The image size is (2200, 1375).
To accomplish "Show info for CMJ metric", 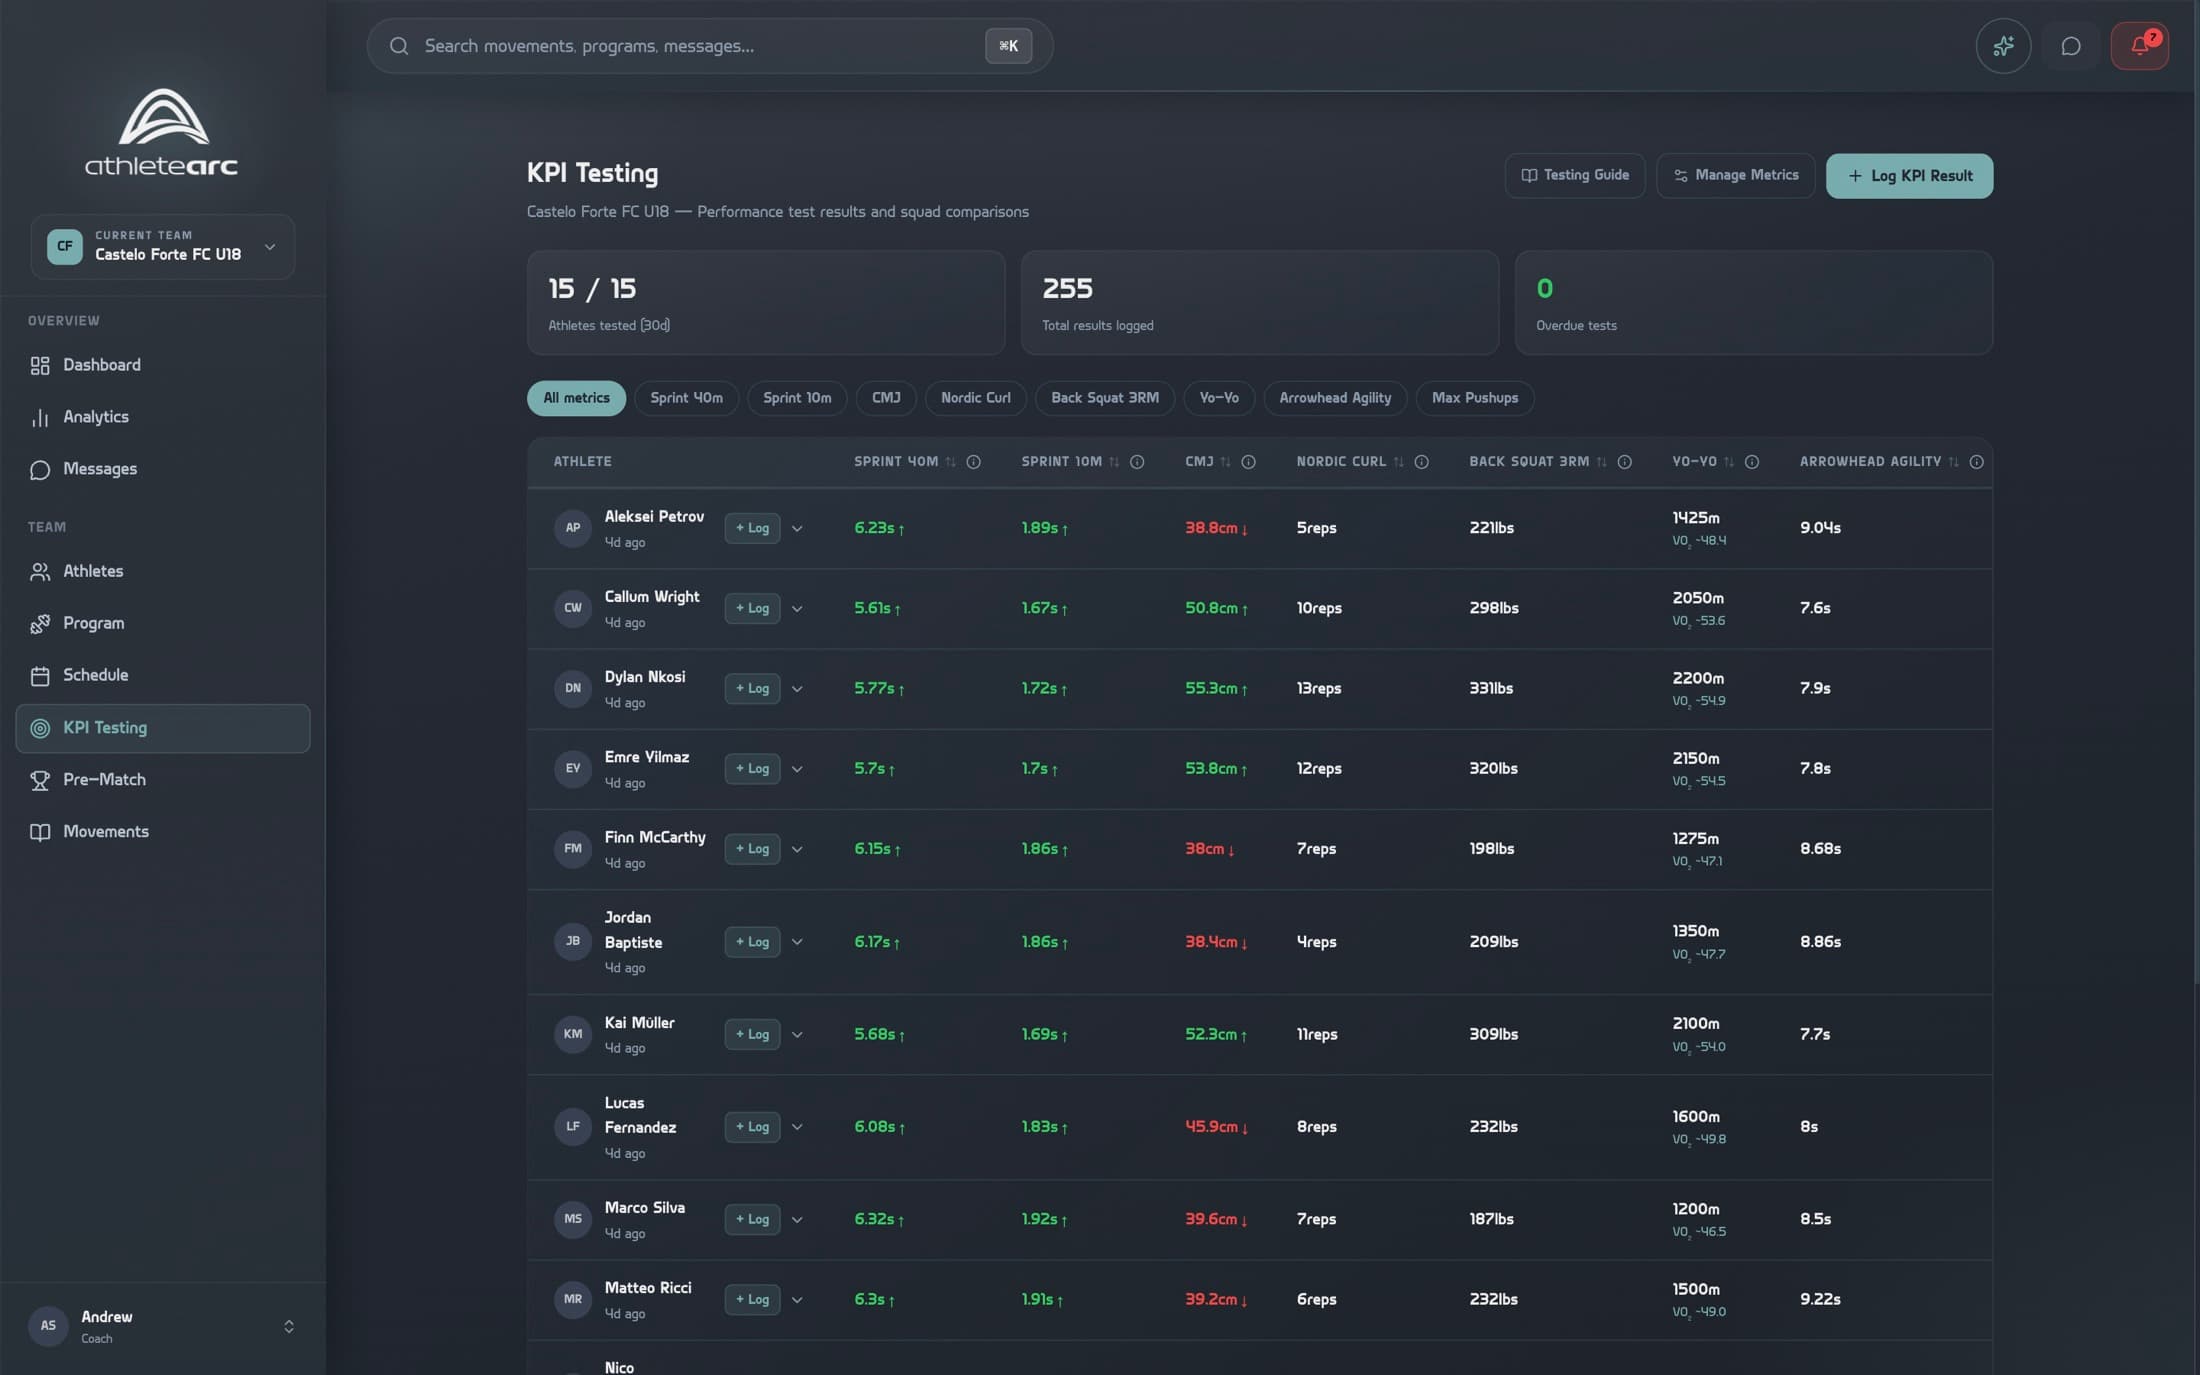I will pyautogui.click(x=1248, y=462).
